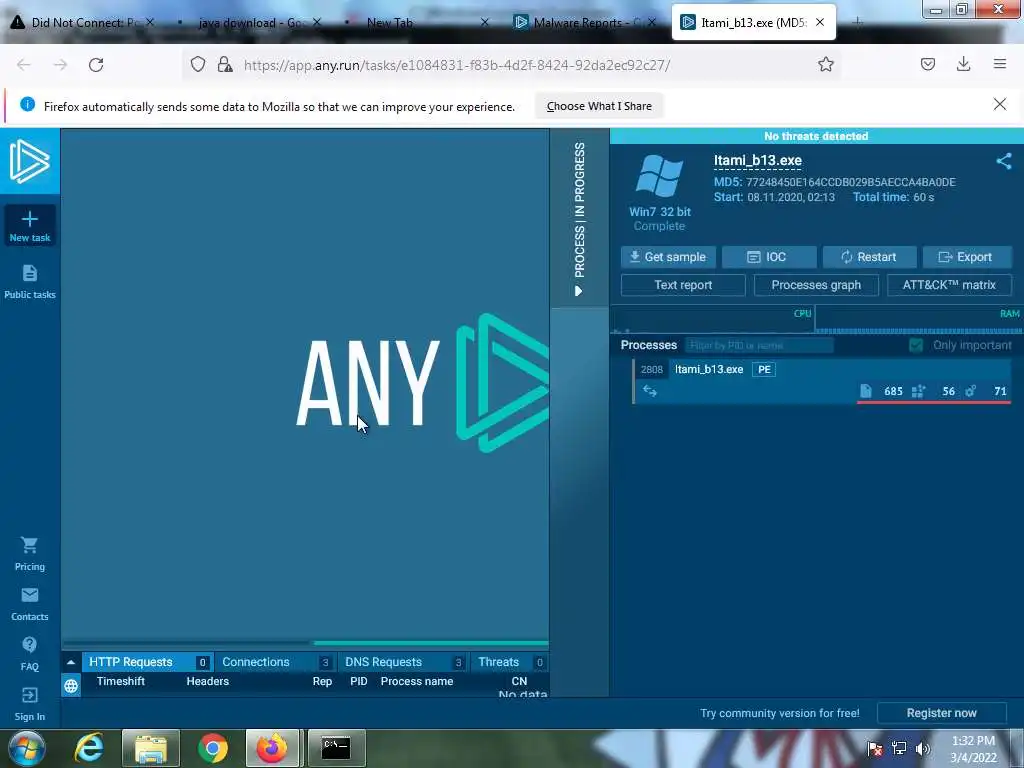Collapse the network panel with up arrow
Image resolution: width=1024 pixels, height=768 pixels.
pyautogui.click(x=71, y=662)
